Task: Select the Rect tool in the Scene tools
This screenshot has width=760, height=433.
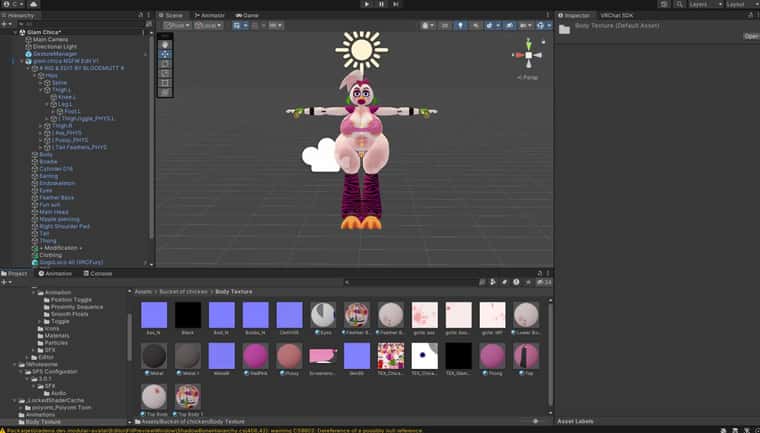Action: (165, 82)
